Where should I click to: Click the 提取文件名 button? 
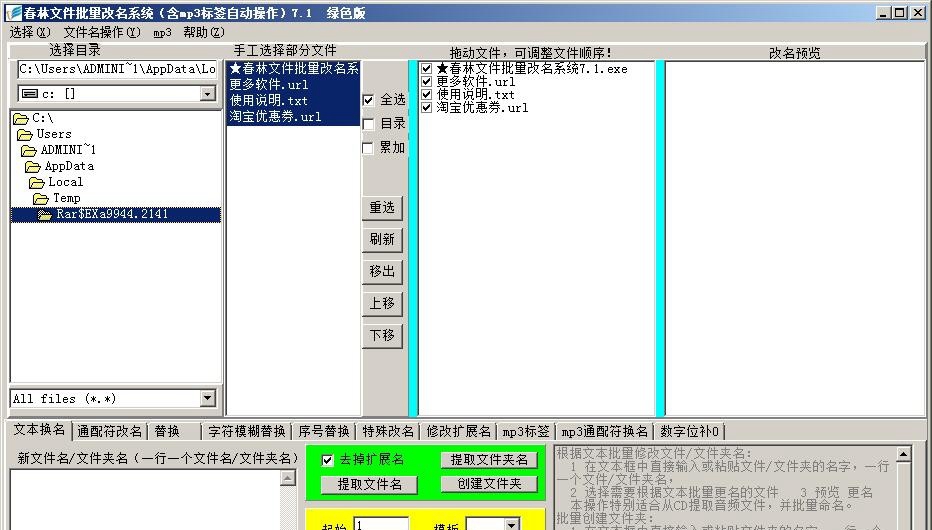click(x=369, y=485)
